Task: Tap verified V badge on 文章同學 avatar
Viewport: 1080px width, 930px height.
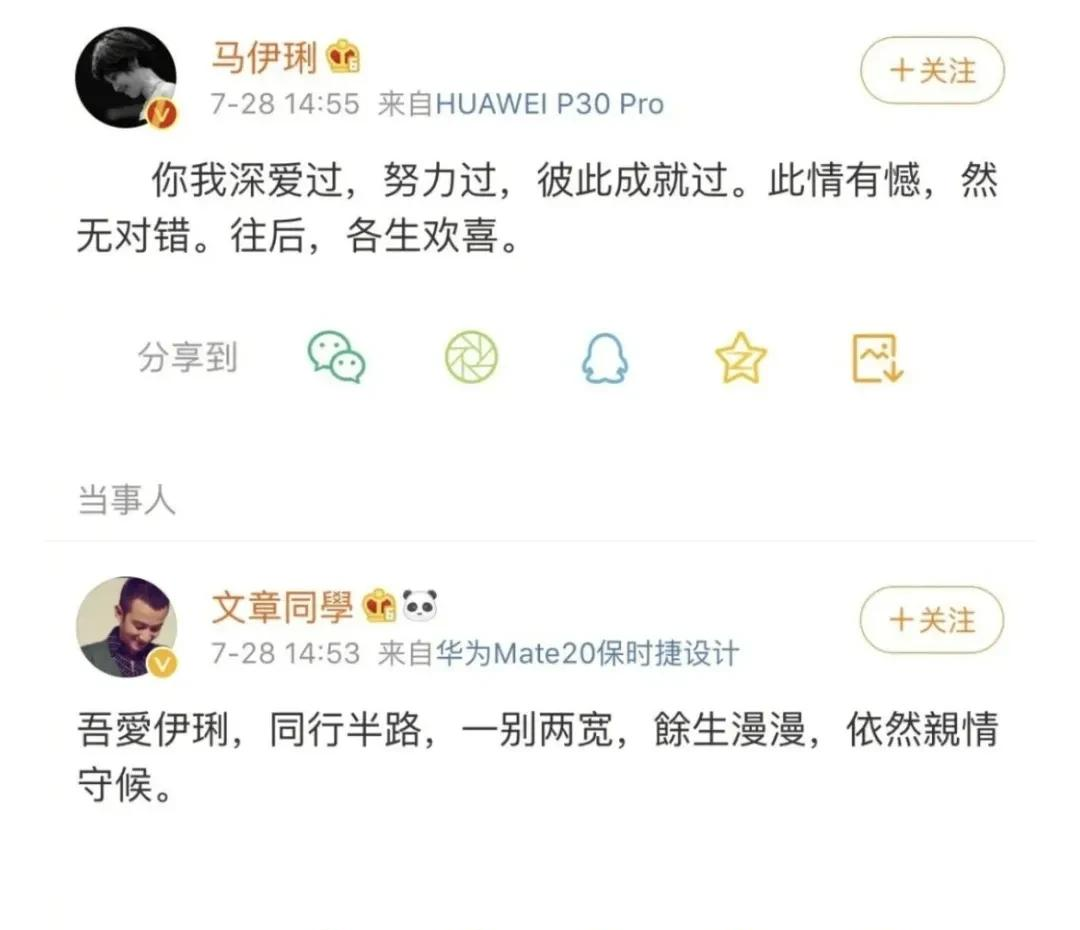Action: coord(163,663)
